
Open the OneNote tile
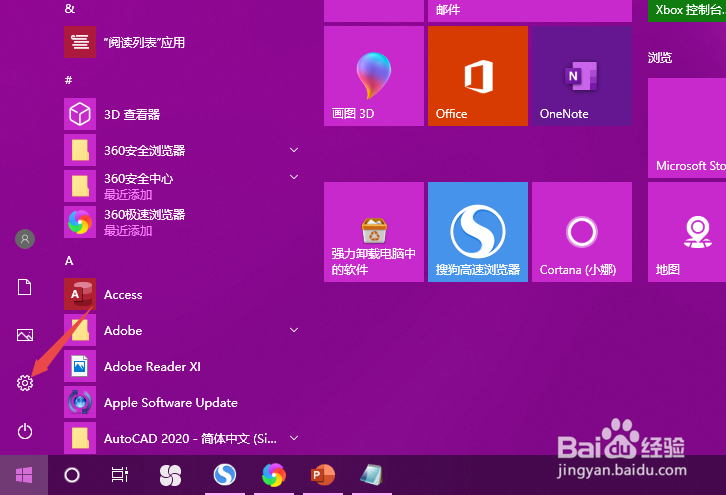[x=582, y=76]
